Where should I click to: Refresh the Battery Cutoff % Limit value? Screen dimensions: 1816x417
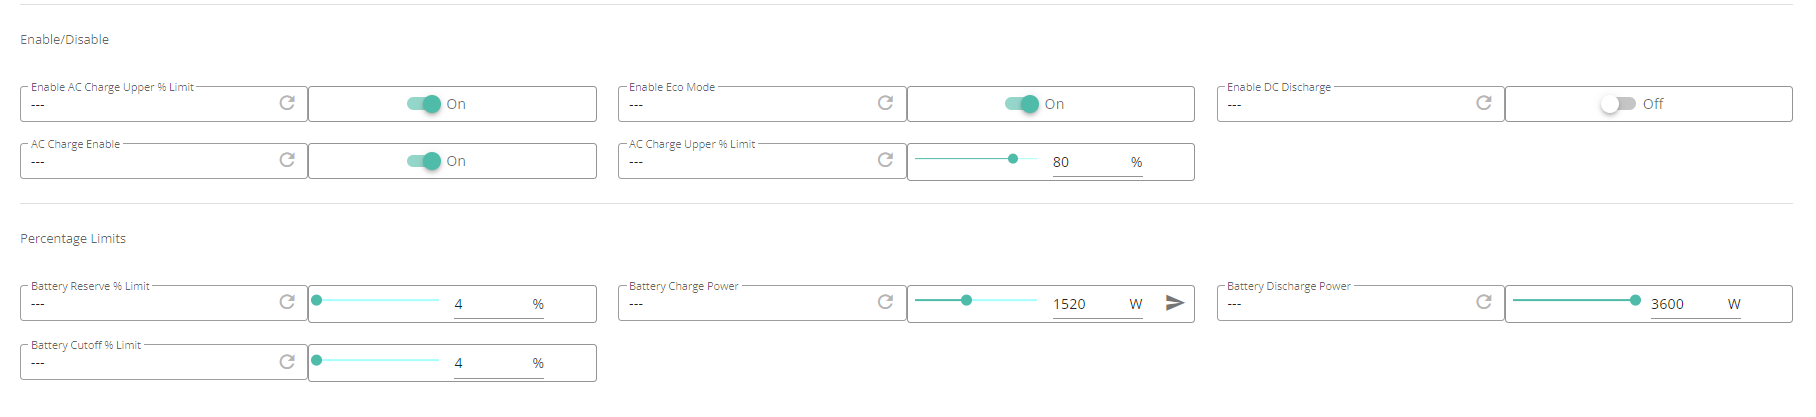coord(287,362)
